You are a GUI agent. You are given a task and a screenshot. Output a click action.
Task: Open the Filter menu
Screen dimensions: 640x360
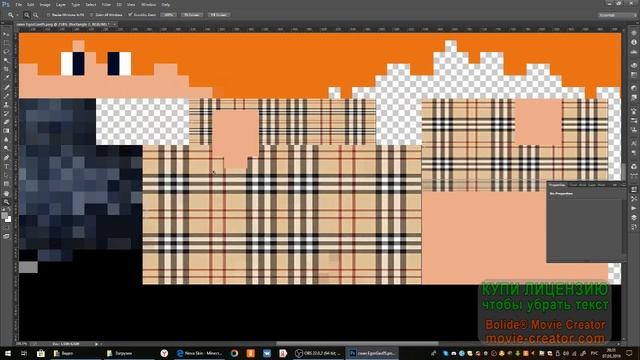106,4
